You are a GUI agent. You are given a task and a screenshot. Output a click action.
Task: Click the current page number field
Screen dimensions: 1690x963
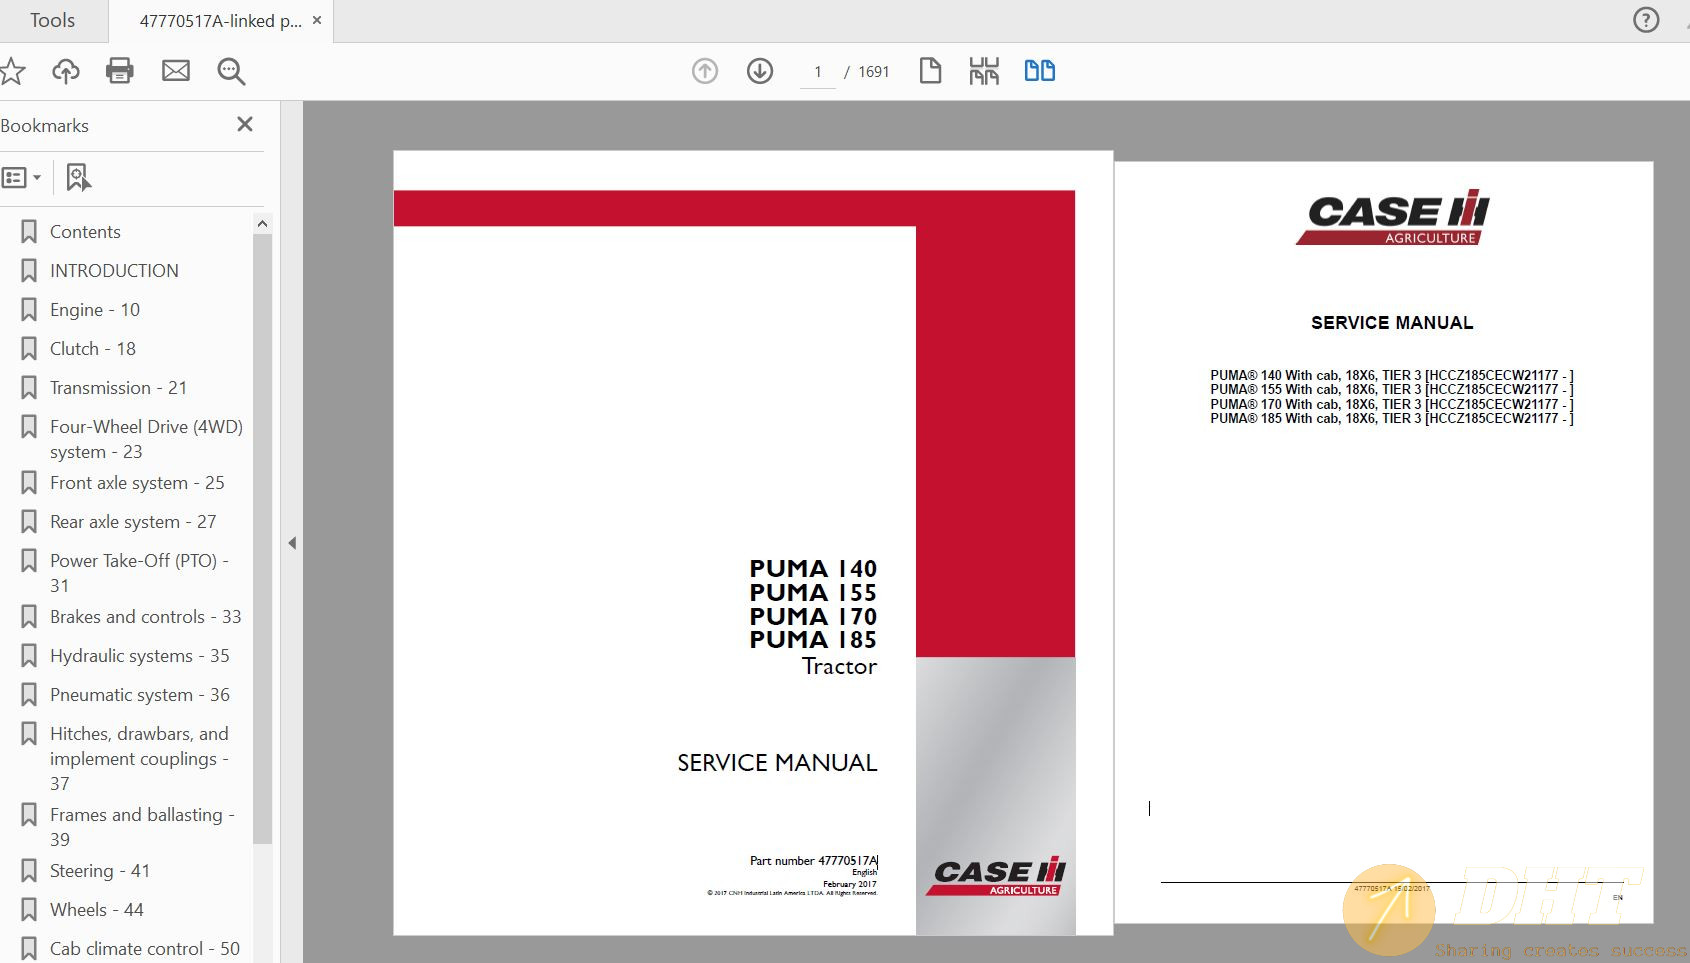pyautogui.click(x=817, y=72)
